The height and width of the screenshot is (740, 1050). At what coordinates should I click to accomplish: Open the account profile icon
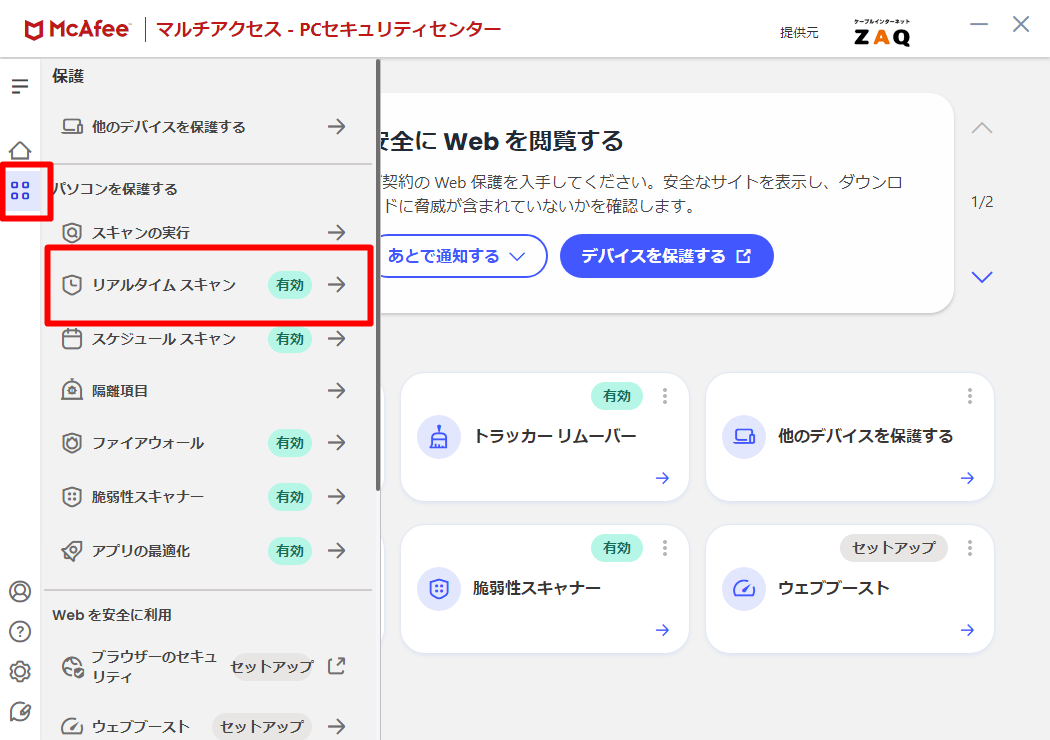click(x=20, y=591)
